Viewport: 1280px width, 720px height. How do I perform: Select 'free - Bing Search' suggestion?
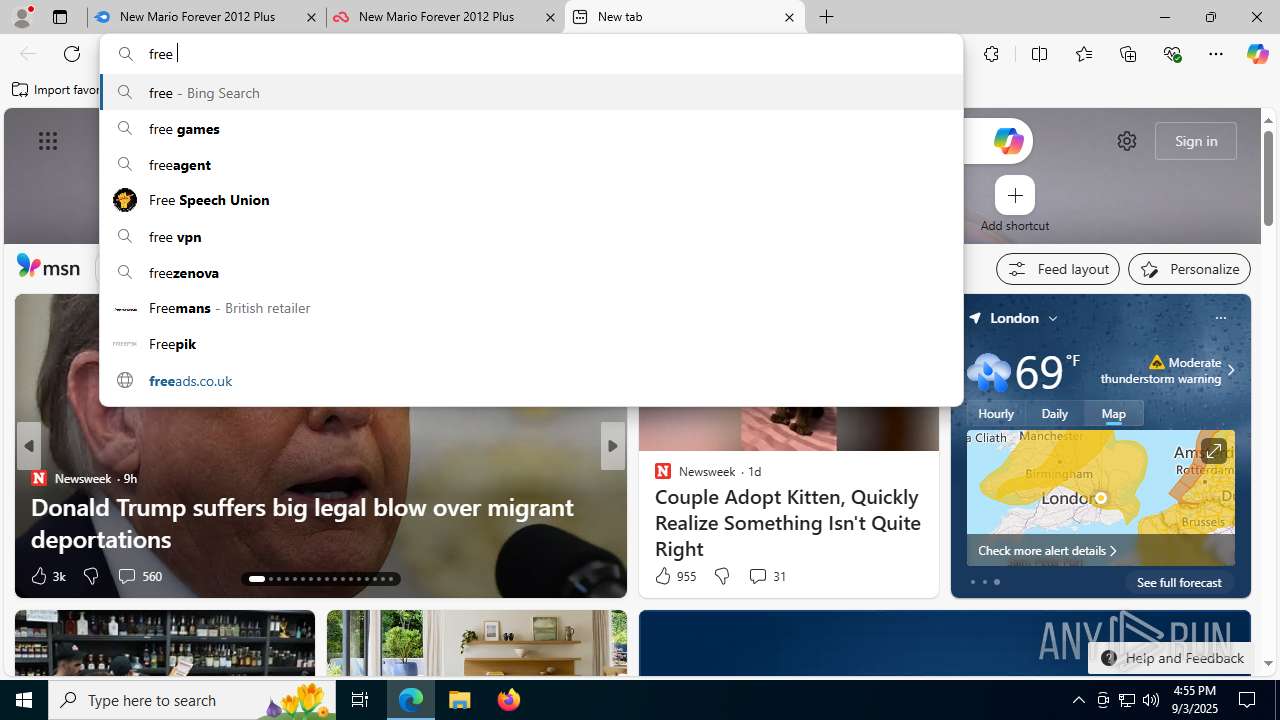[531, 92]
